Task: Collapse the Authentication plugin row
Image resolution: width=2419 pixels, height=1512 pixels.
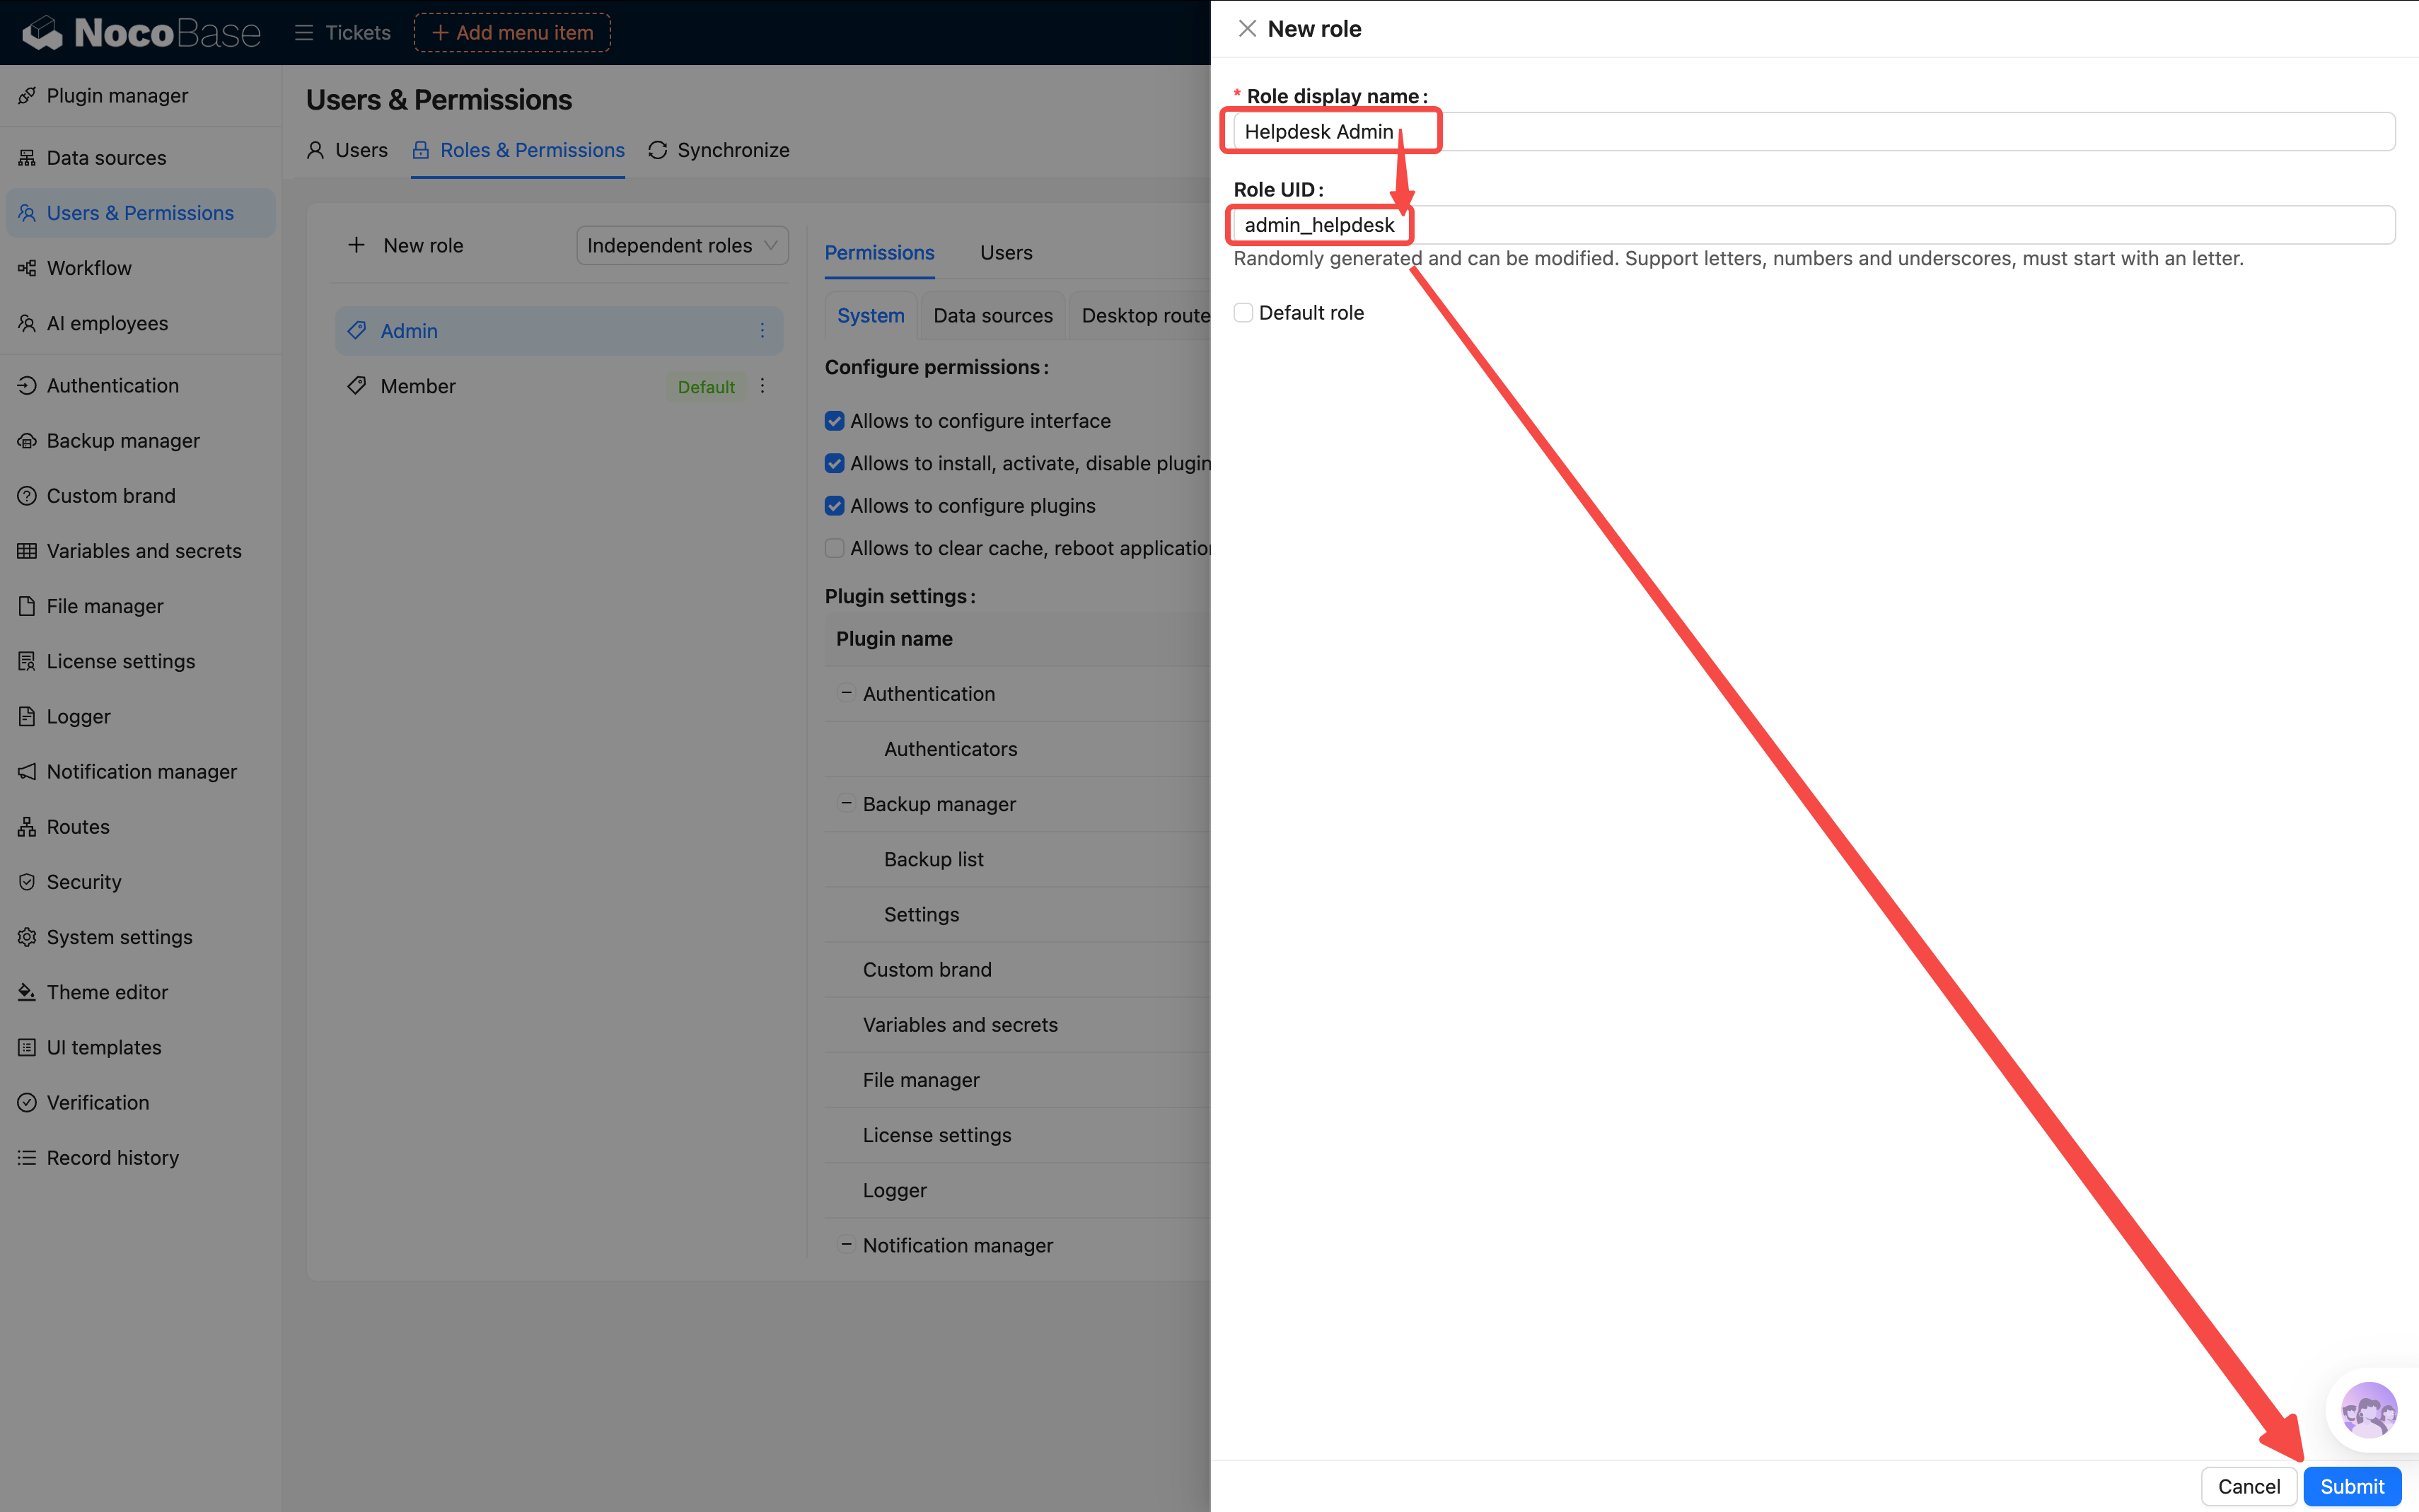Action: [846, 693]
